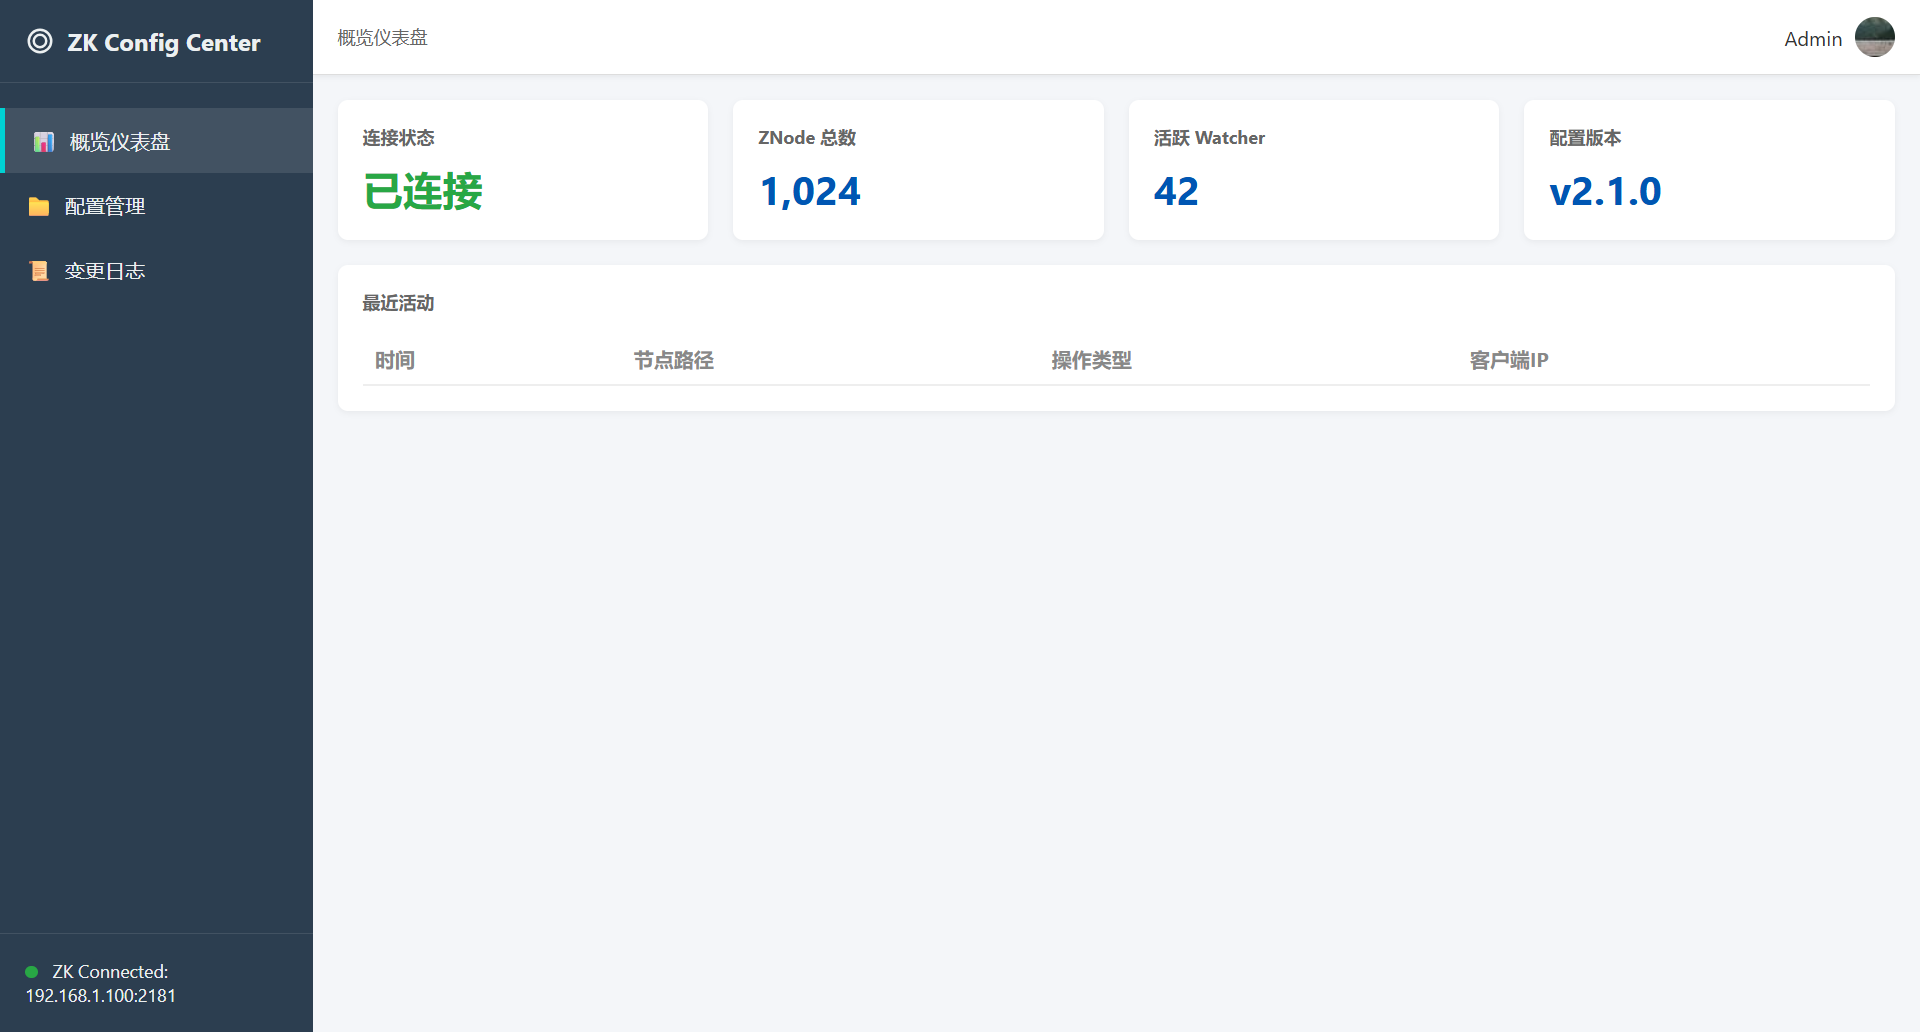
Task: Select the 概览仪表盘 sidebar item
Action: point(119,142)
